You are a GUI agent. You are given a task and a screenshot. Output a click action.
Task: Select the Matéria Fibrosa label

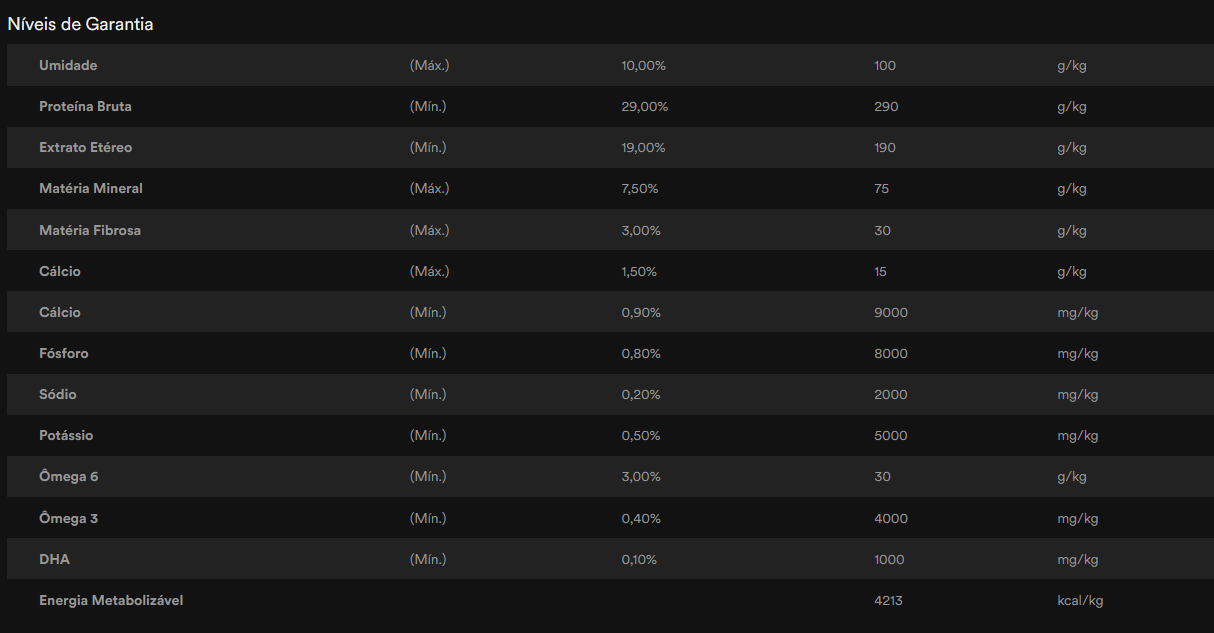[90, 230]
